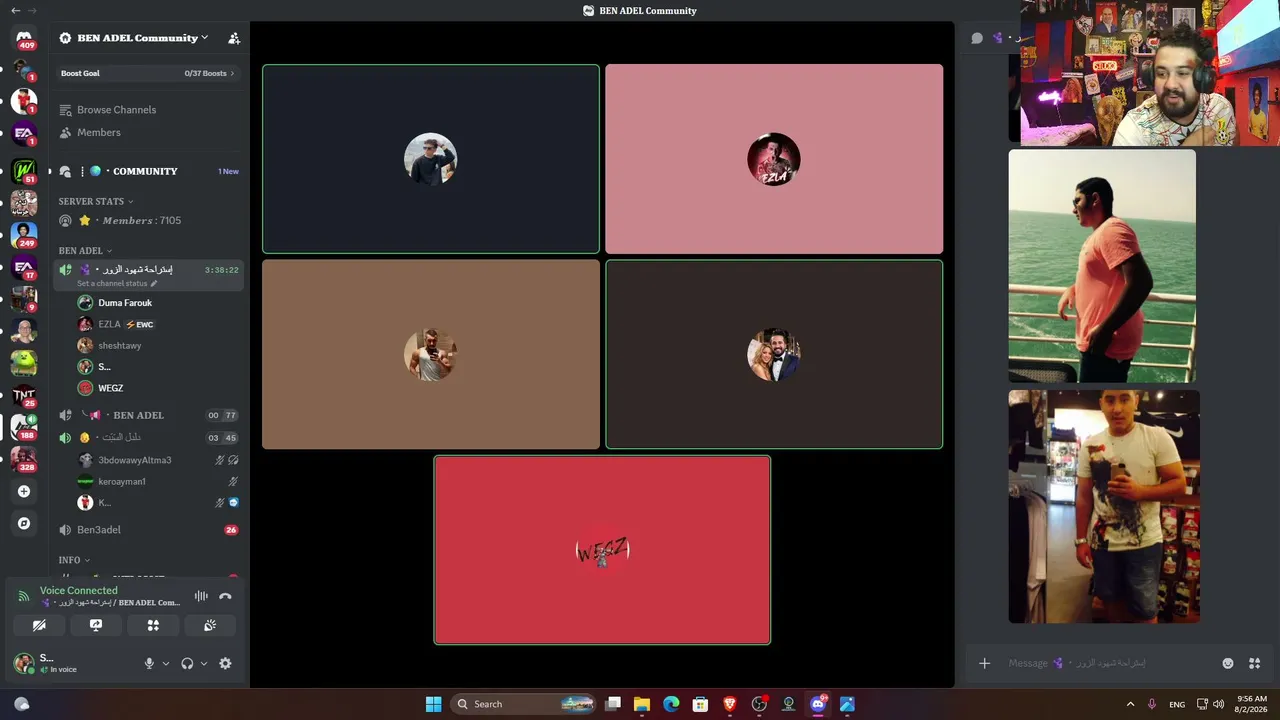The image size is (1280, 720).
Task: Click Set a channel status
Action: point(117,283)
